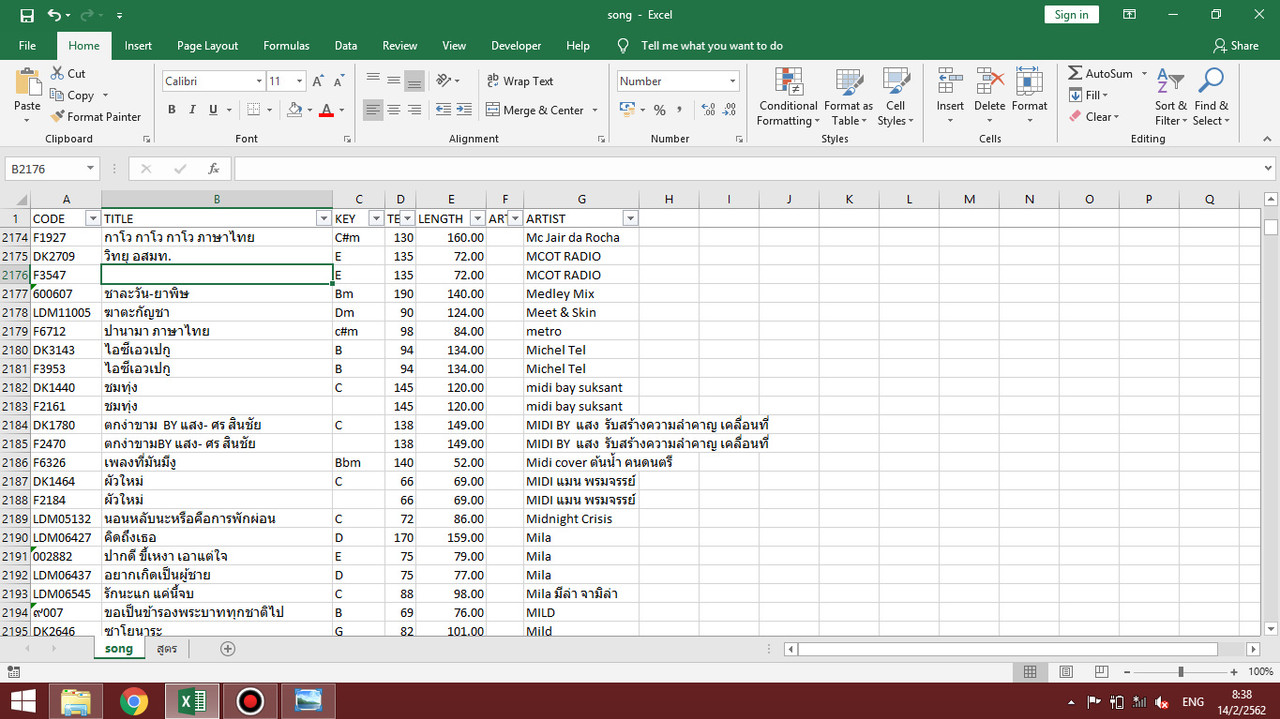Viewport: 1280px width, 719px height.
Task: Open the Calibri font name dropdown
Action: coord(258,81)
